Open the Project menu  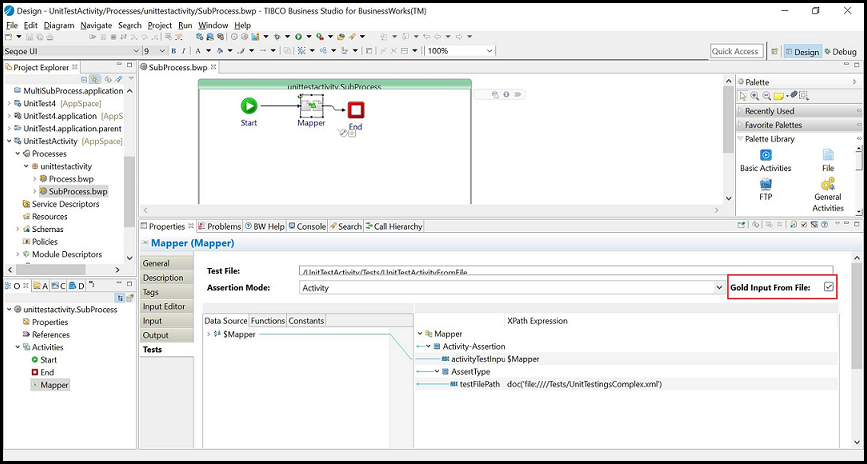click(x=160, y=25)
